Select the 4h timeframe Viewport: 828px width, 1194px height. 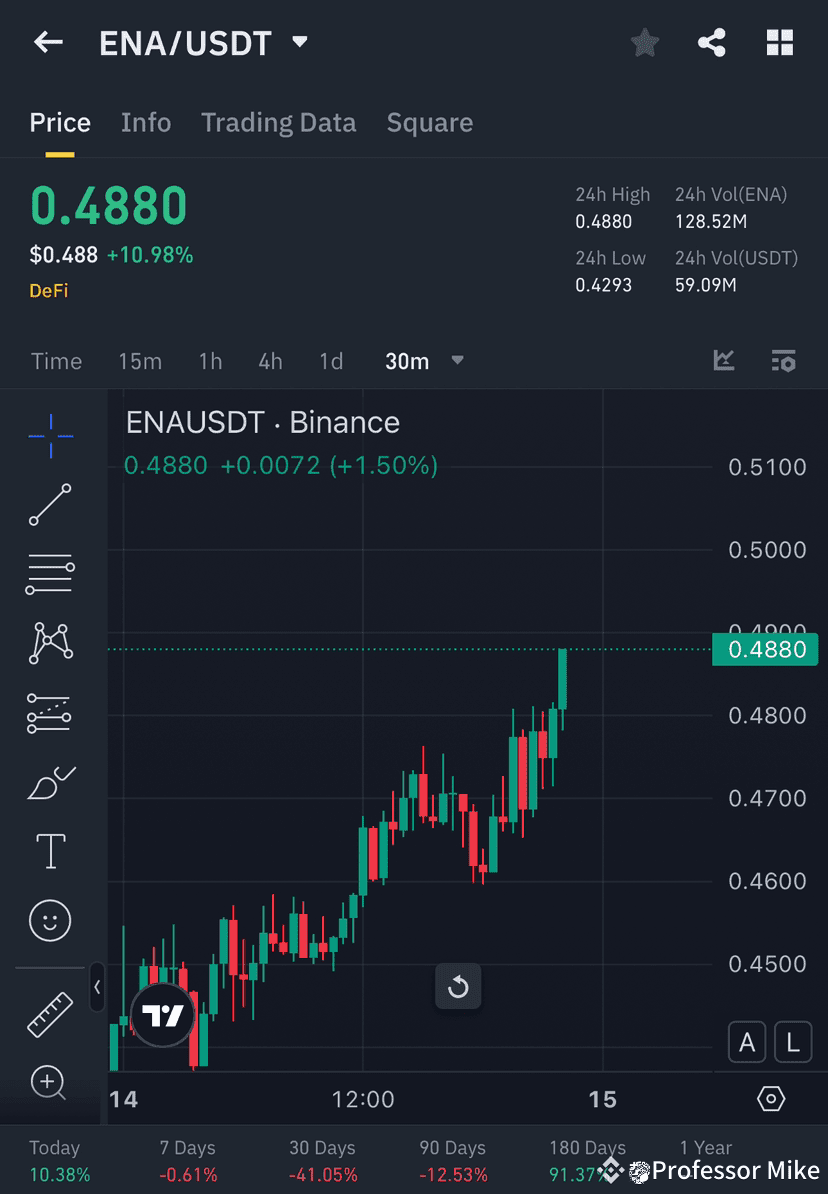tap(270, 361)
